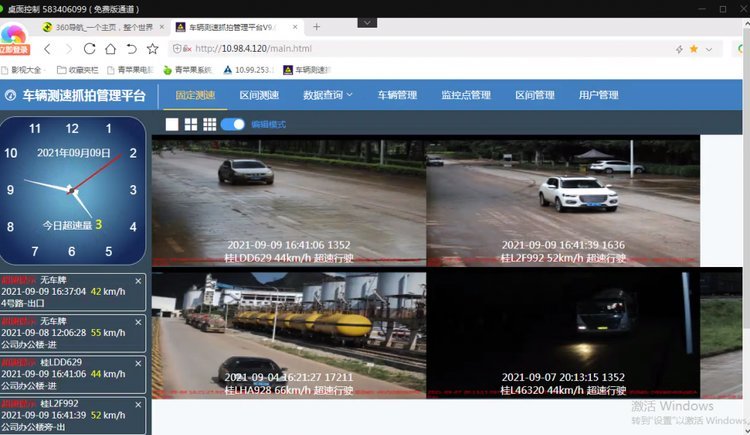Bookmark the page with the star outline icon
The width and height of the screenshot is (750, 435).
tap(152, 48)
